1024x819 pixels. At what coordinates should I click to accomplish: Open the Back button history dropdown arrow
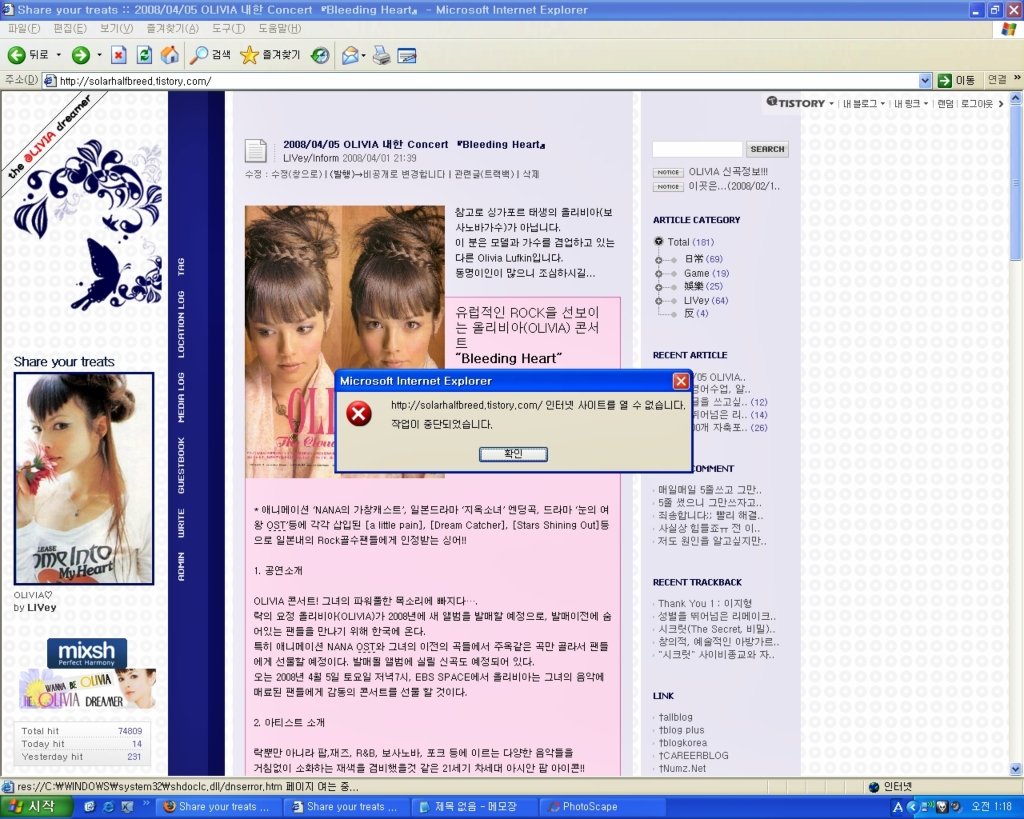pos(58,56)
